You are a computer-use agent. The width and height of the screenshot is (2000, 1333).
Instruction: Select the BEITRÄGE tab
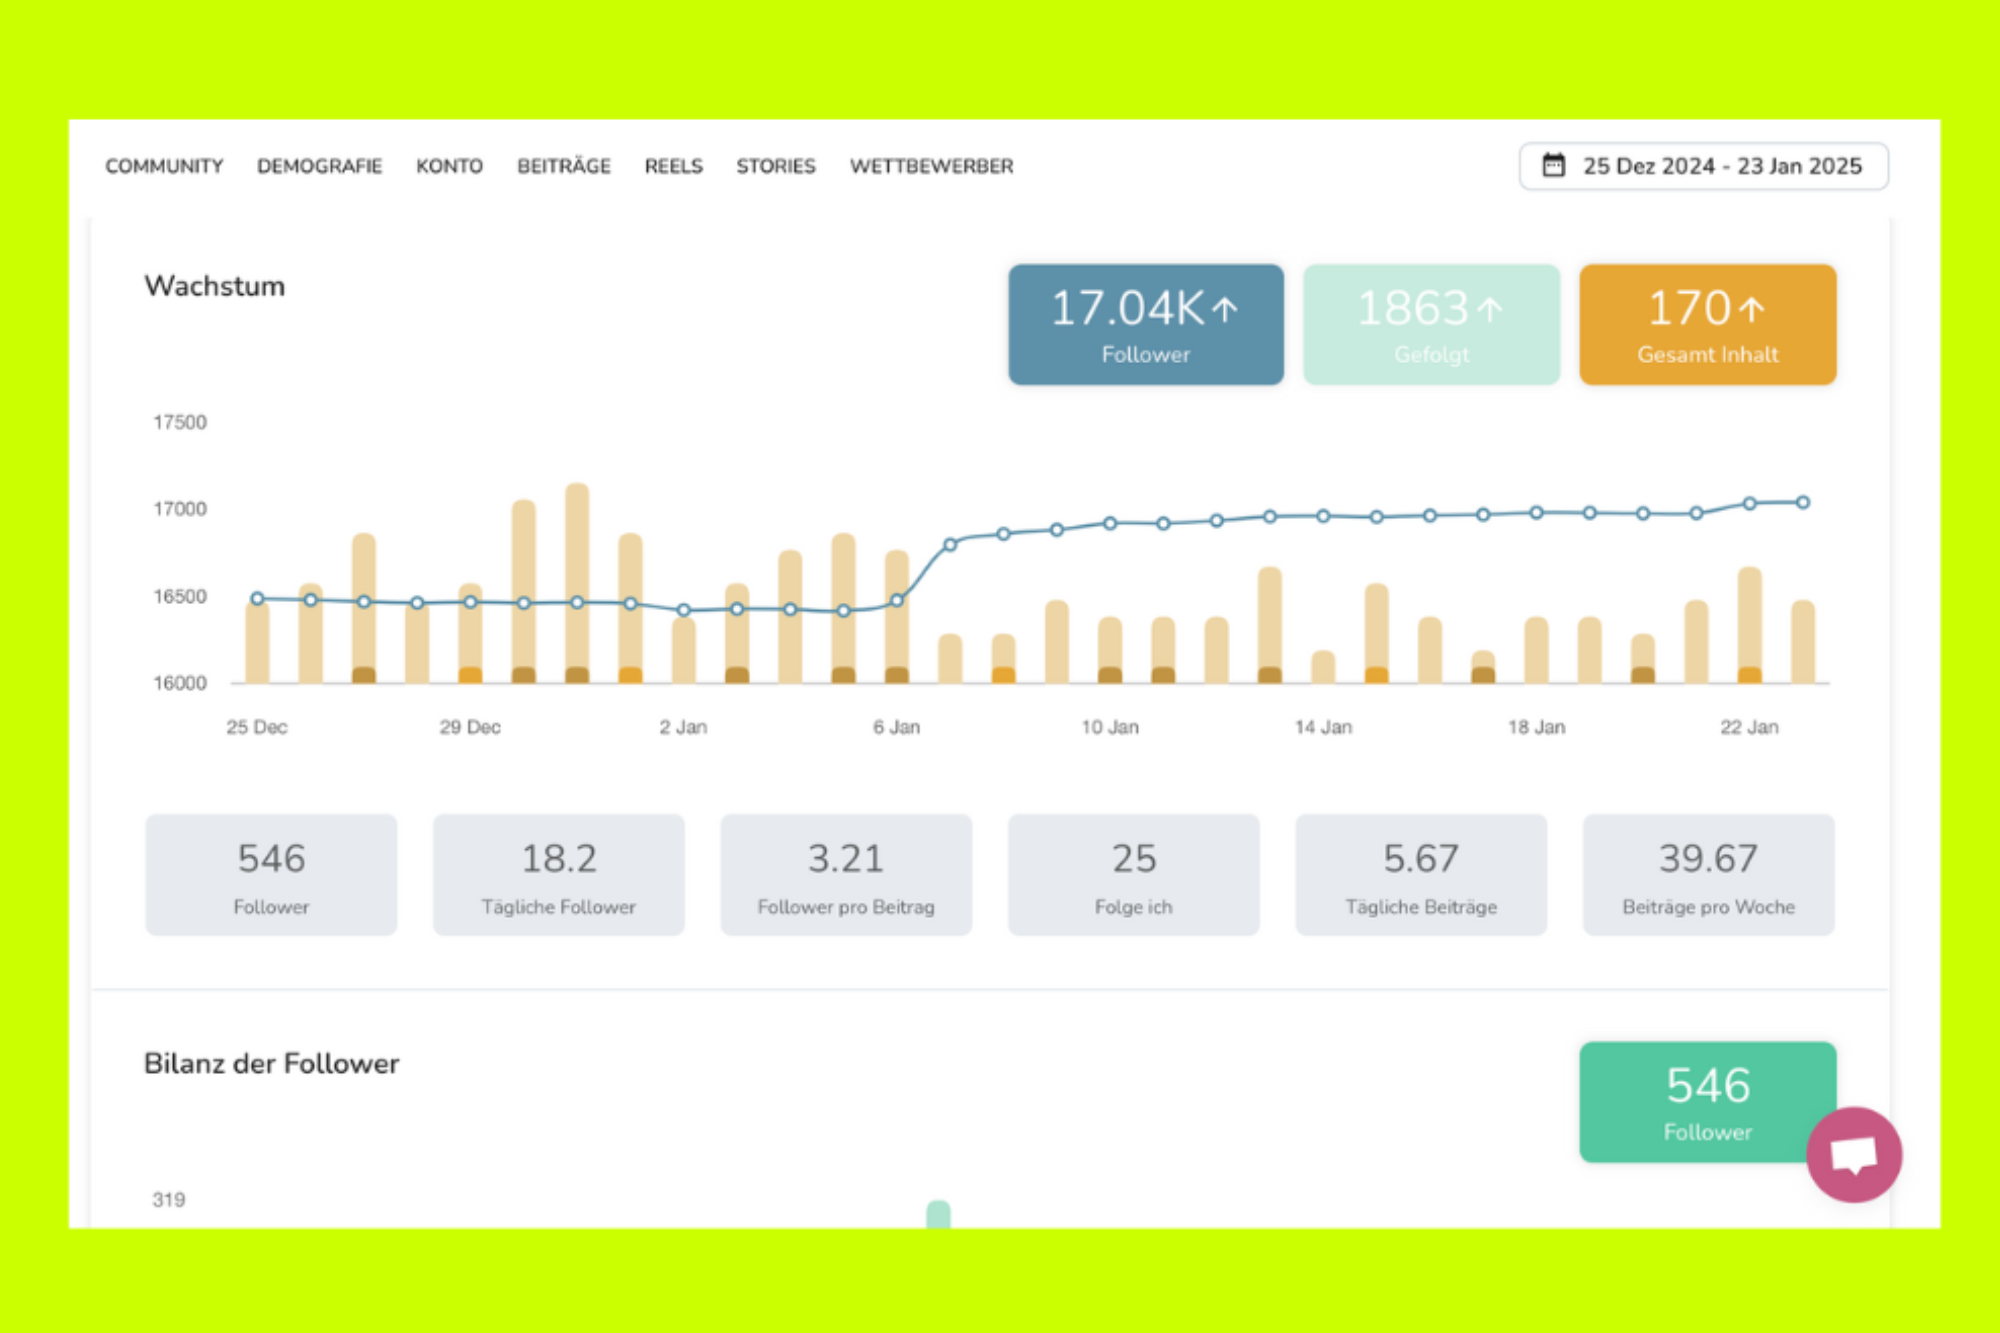tap(563, 166)
